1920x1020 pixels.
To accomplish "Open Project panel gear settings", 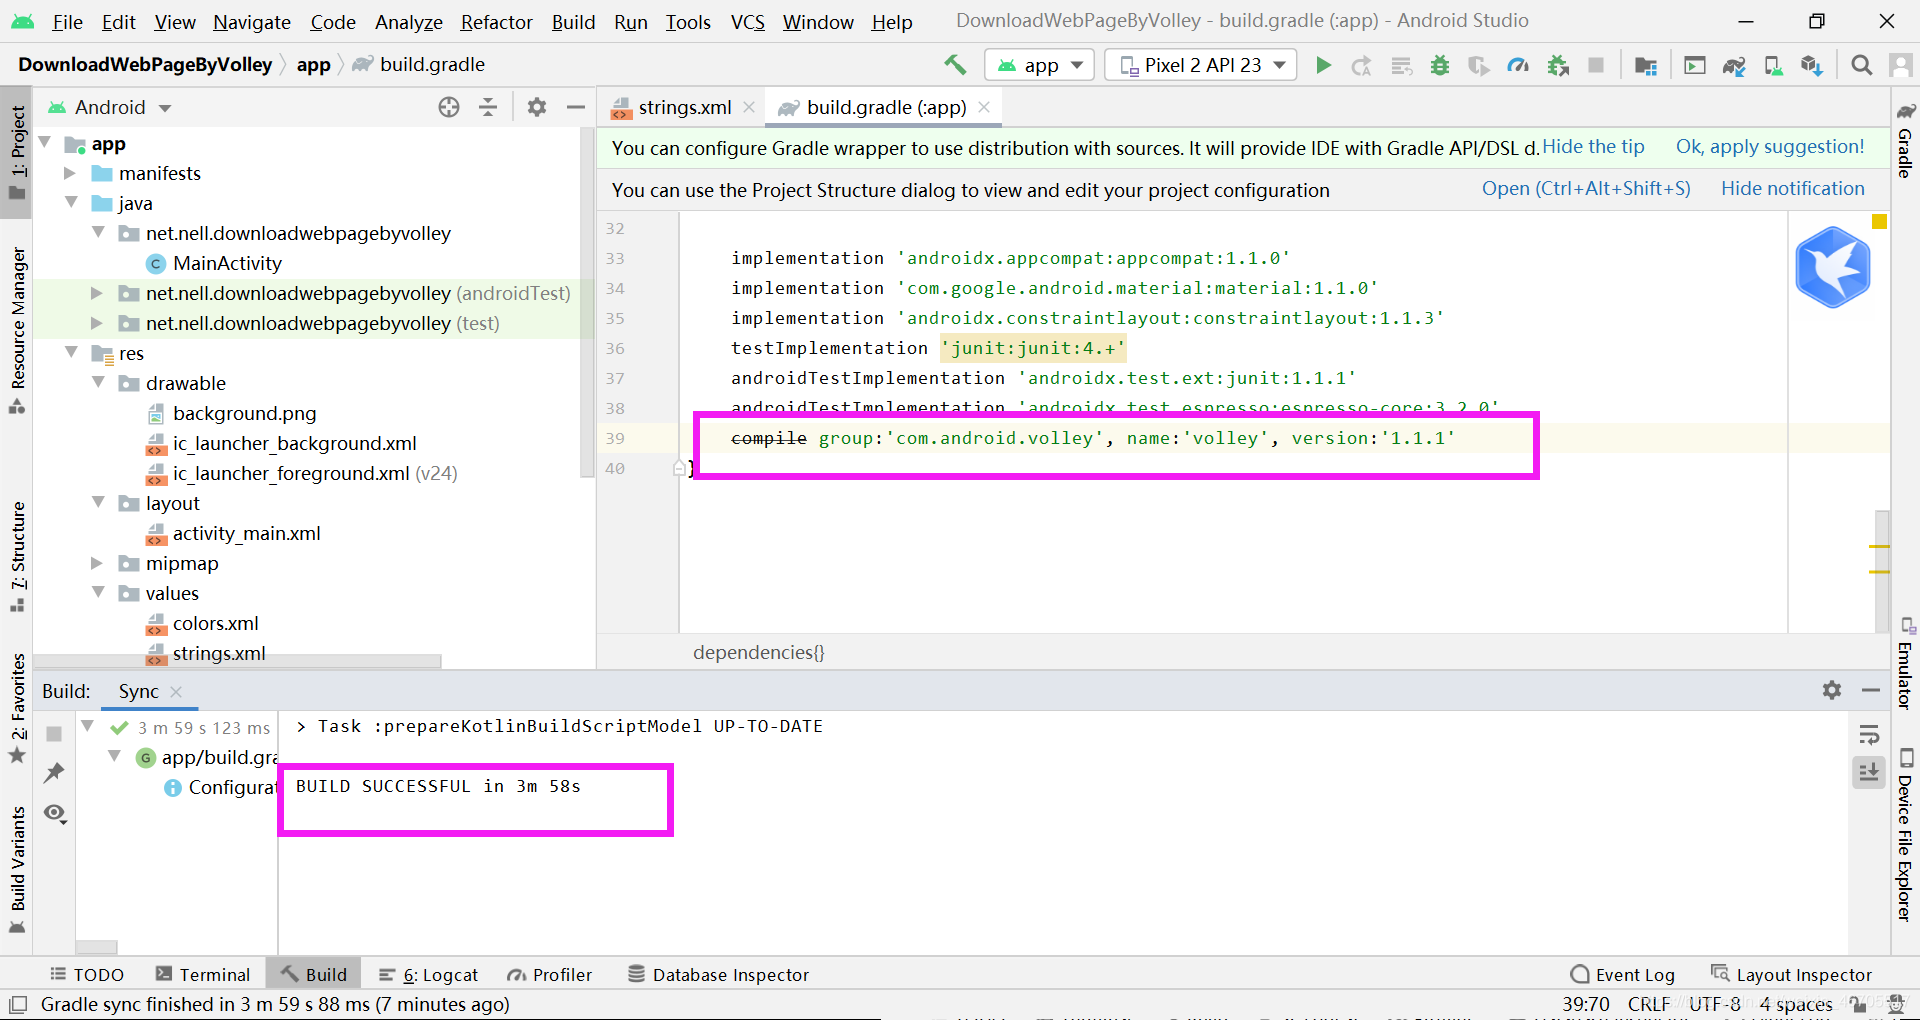I will (x=537, y=107).
